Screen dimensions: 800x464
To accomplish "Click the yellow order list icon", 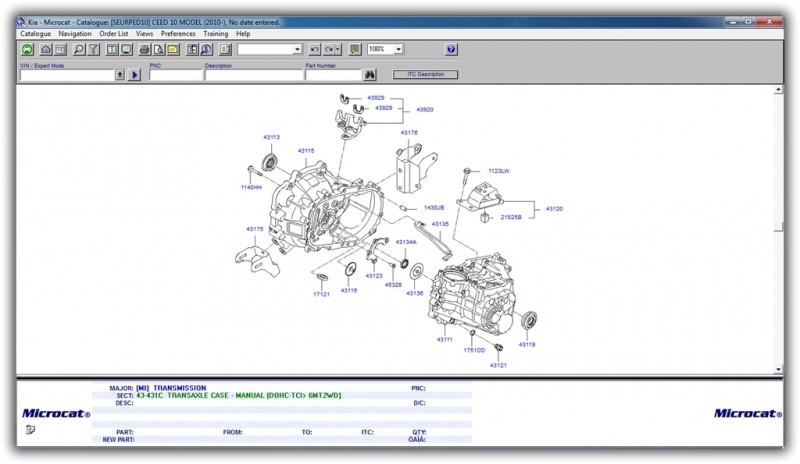I will pos(173,50).
